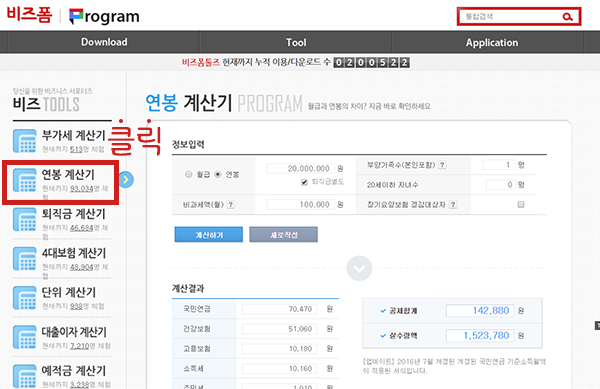Click the 소득세 result 10,160
The height and width of the screenshot is (389, 600).
click(279, 369)
